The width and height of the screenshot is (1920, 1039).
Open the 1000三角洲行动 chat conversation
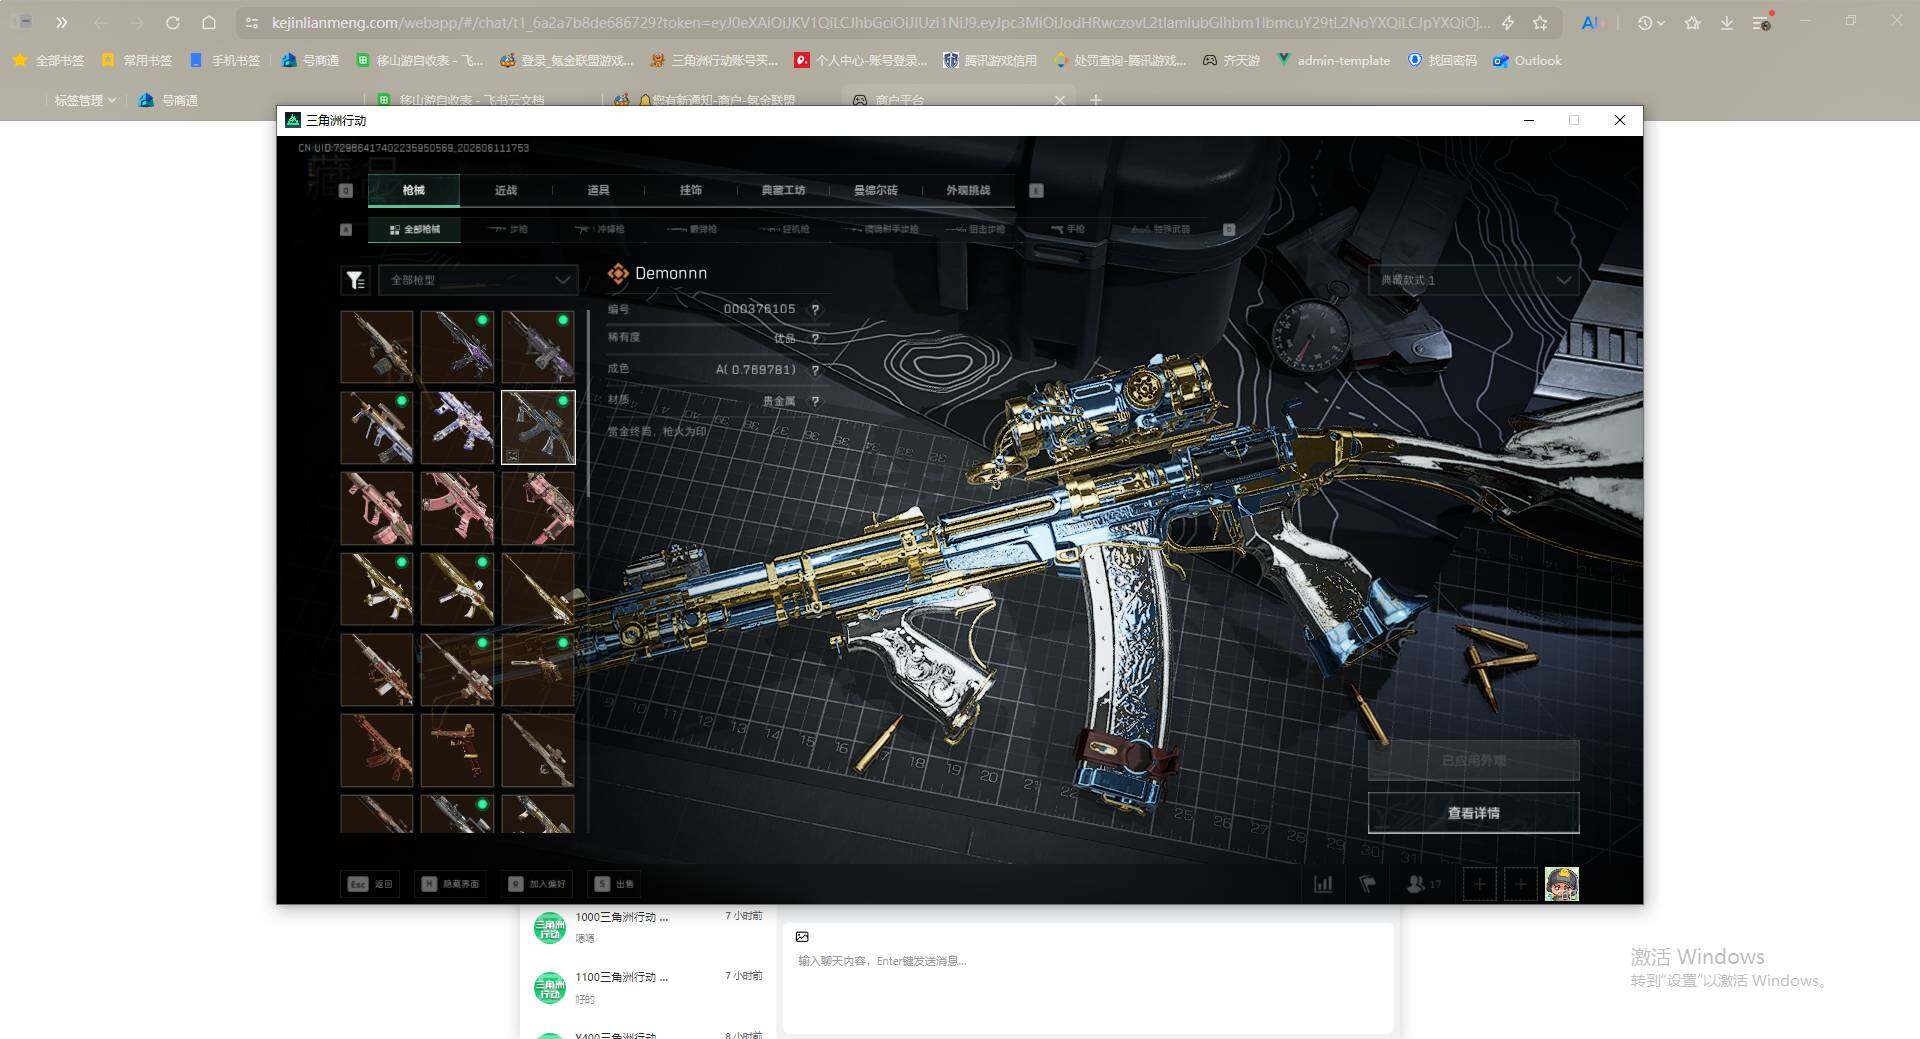(x=648, y=927)
